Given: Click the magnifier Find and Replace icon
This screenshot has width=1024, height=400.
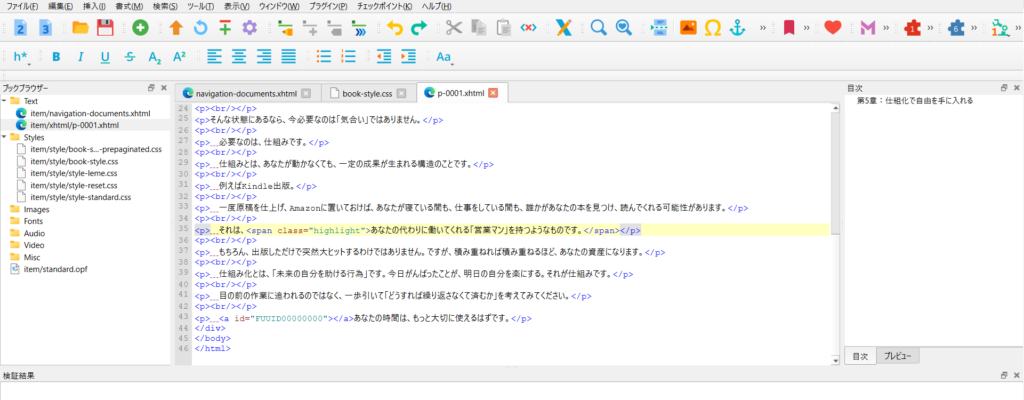Looking at the screenshot, I should point(598,28).
